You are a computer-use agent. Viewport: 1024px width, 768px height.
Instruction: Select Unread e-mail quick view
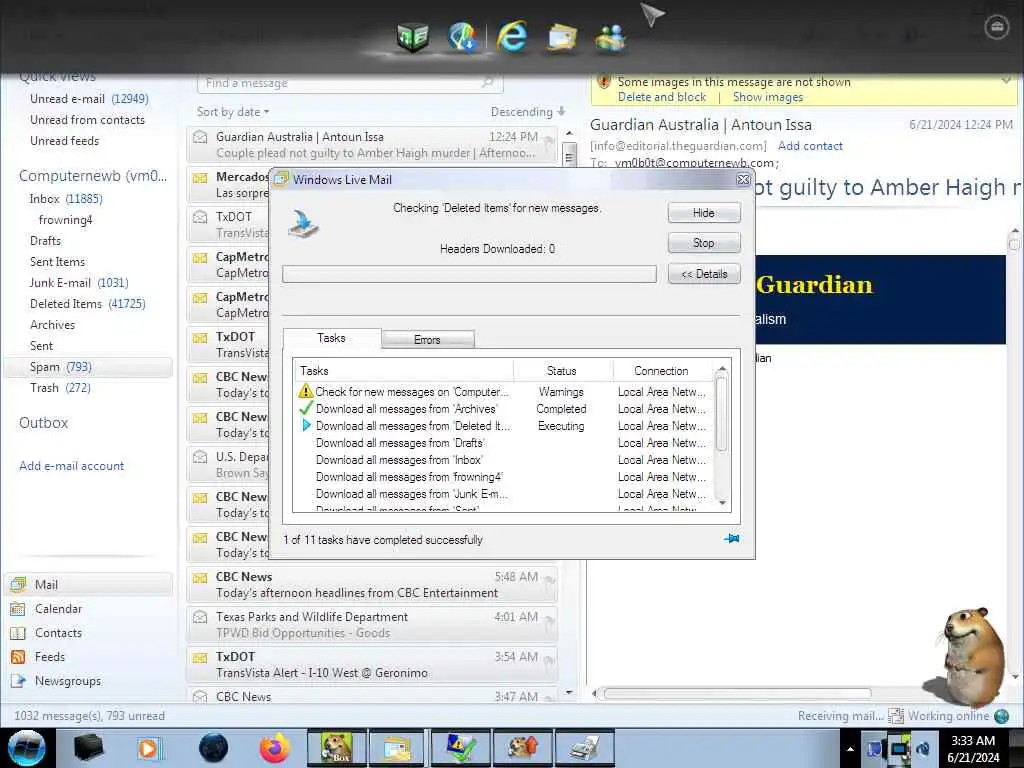(89, 99)
